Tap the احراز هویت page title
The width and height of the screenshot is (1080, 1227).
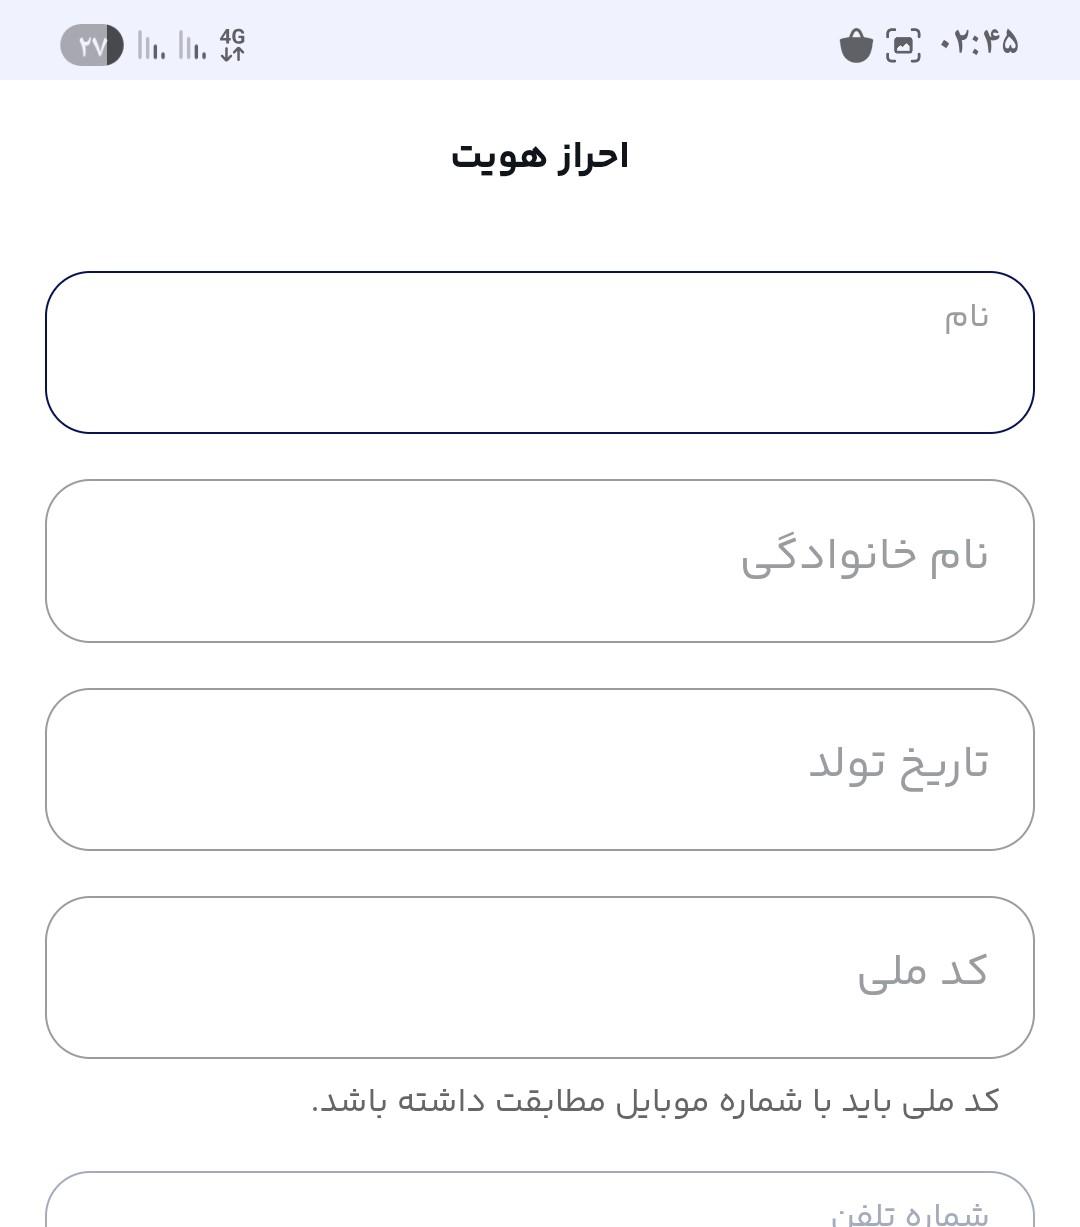click(540, 155)
